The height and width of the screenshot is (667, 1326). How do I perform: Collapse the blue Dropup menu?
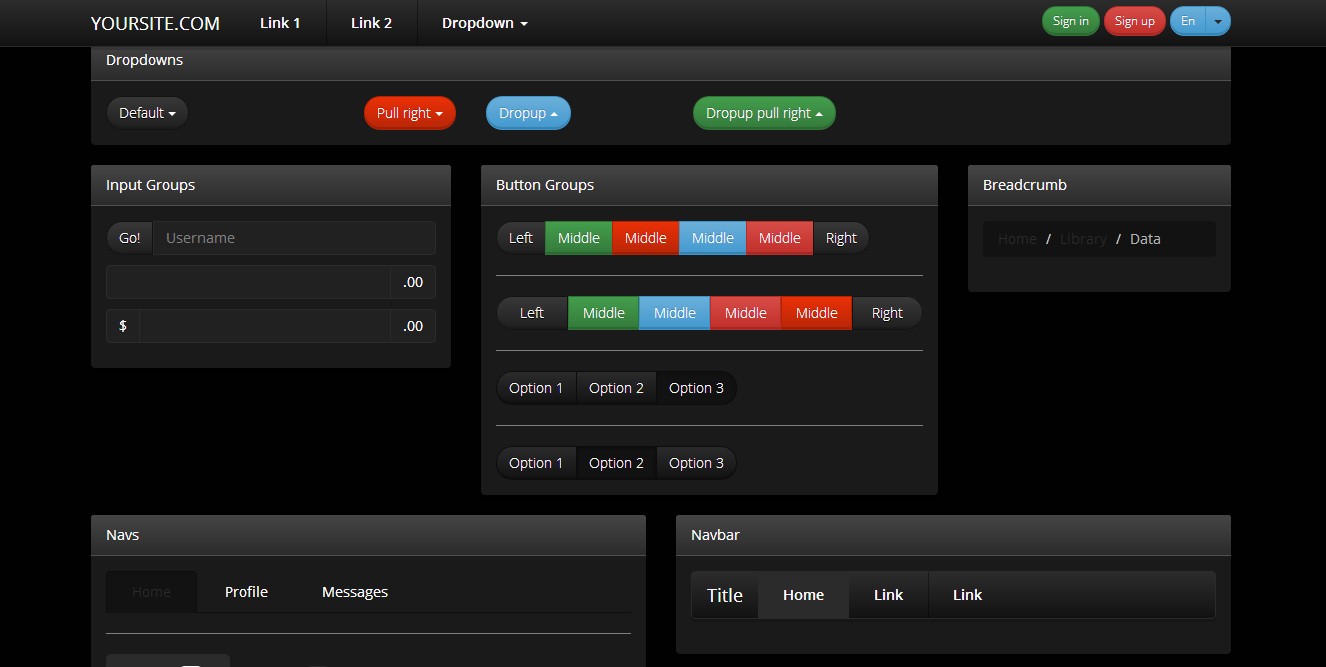pyautogui.click(x=528, y=112)
